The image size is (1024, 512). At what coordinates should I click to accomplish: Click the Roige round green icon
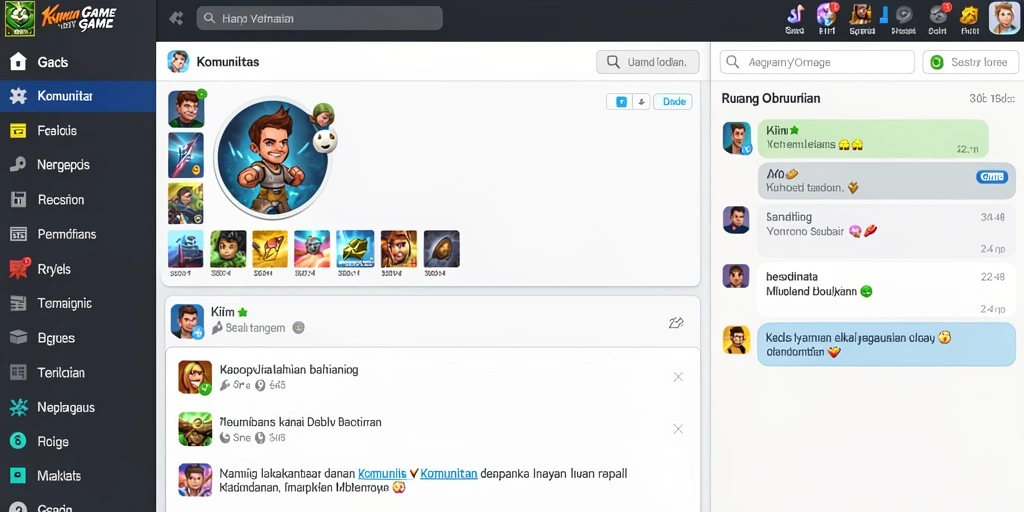[18, 441]
